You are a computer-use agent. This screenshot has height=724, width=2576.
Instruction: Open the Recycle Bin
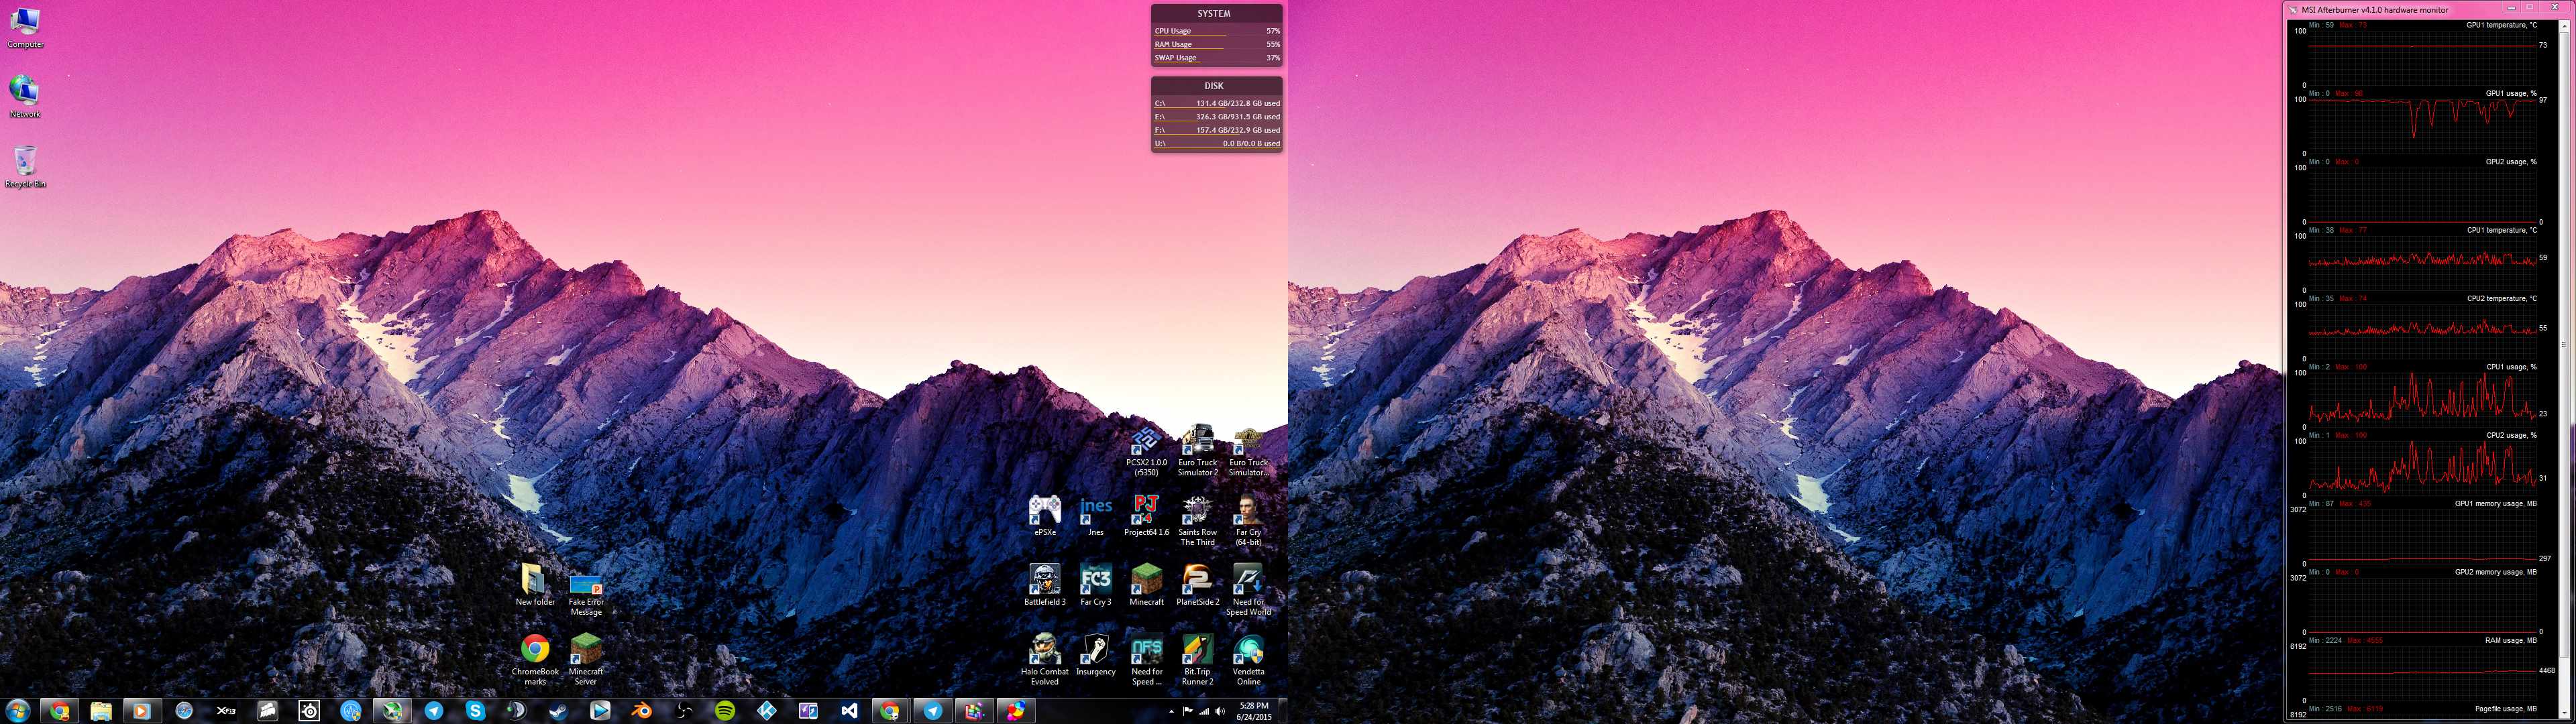[x=25, y=166]
